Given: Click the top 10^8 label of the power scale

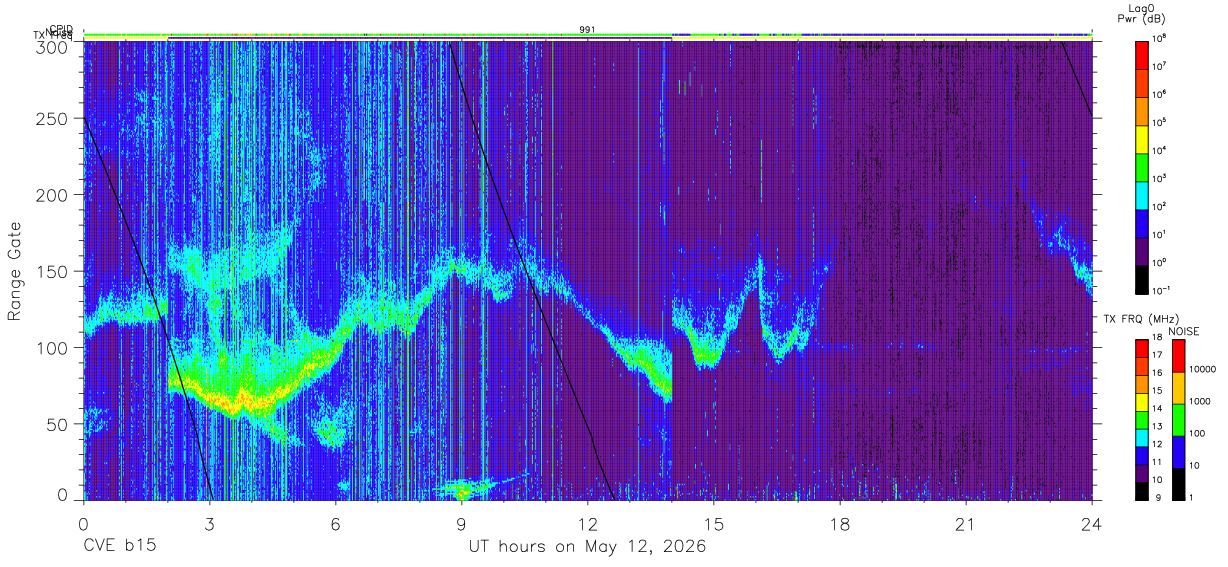Looking at the screenshot, I should (x=1161, y=38).
